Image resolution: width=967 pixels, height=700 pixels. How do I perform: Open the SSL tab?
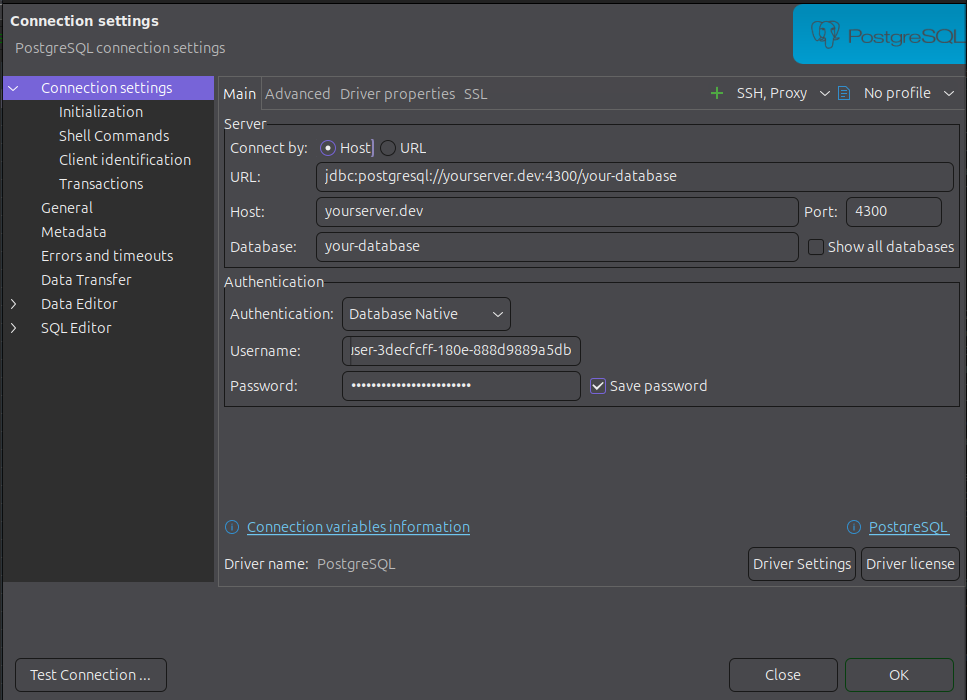click(475, 94)
